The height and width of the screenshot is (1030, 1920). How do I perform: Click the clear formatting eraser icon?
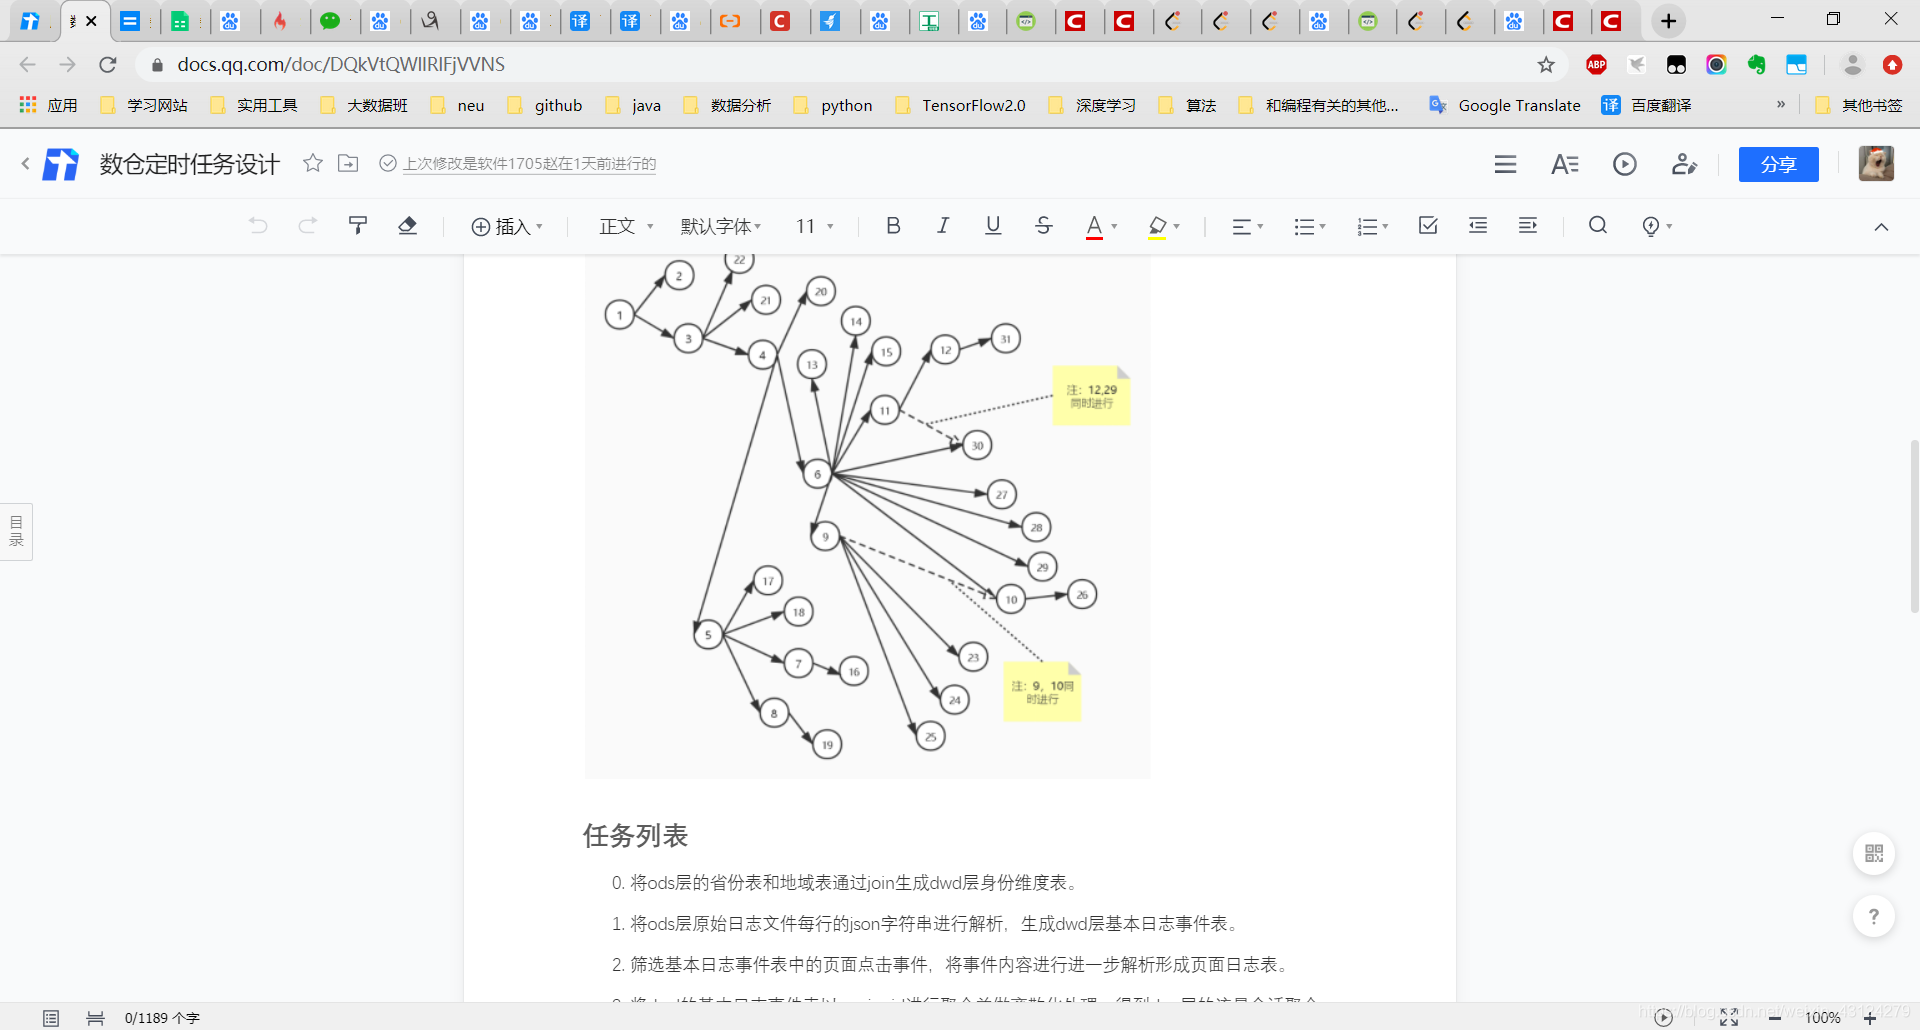pyautogui.click(x=407, y=226)
